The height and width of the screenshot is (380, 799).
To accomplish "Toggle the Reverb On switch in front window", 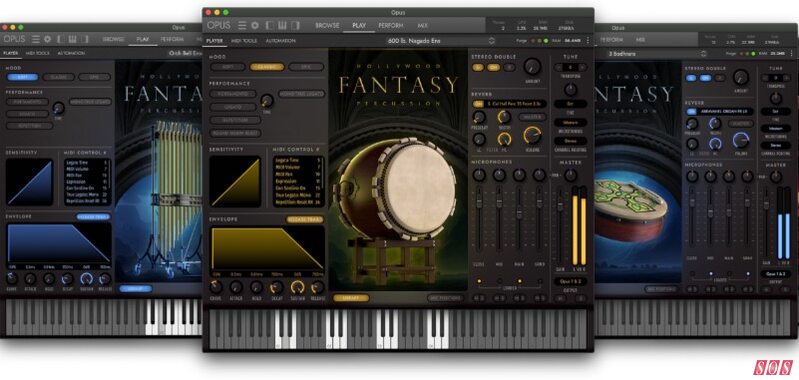I will pyautogui.click(x=478, y=104).
